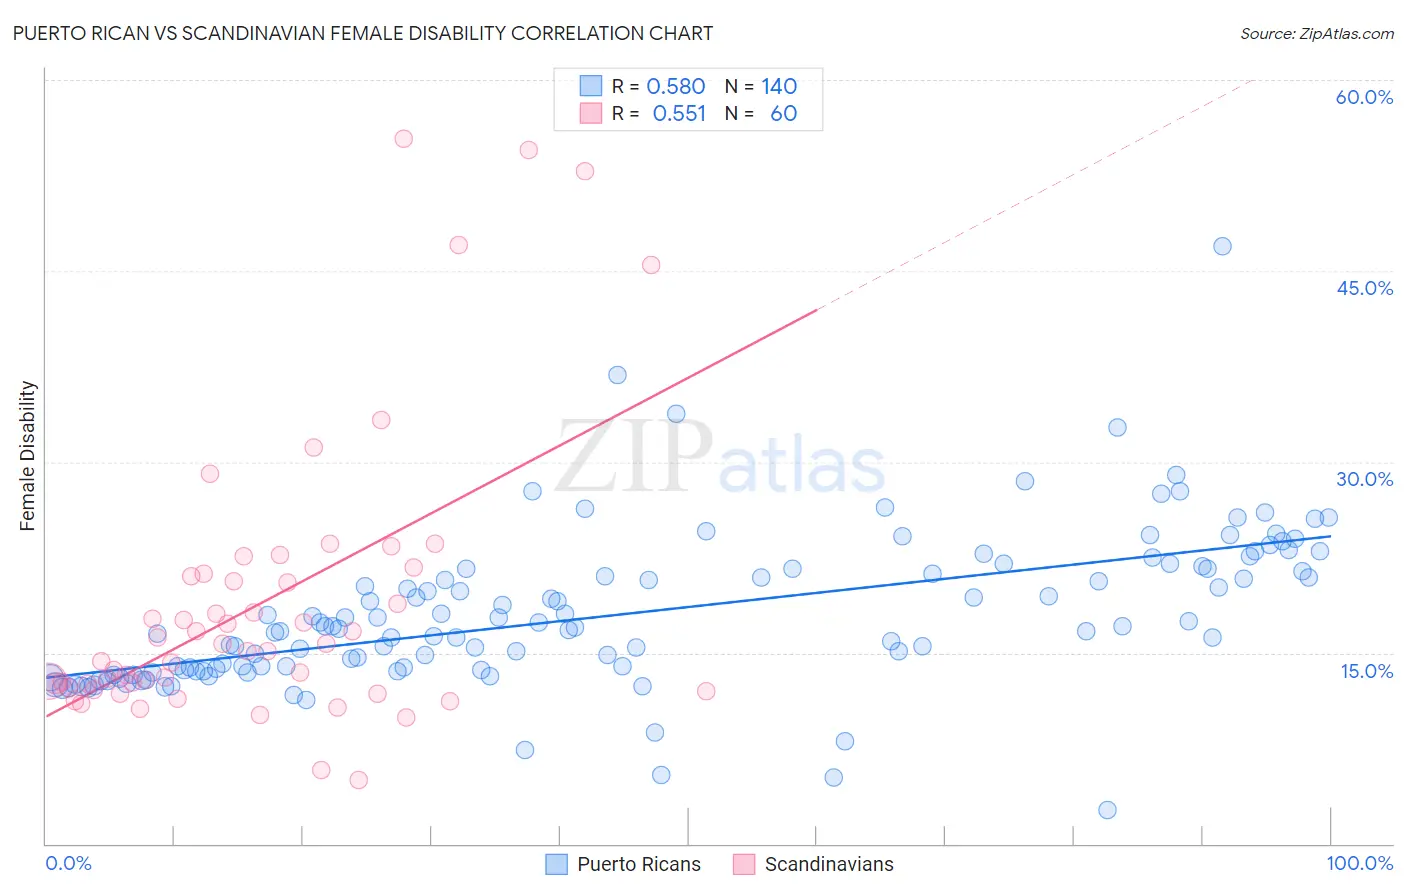Select the Puerto Ricans legend label
Viewport: 1406px width, 892px height.
coord(639,864)
